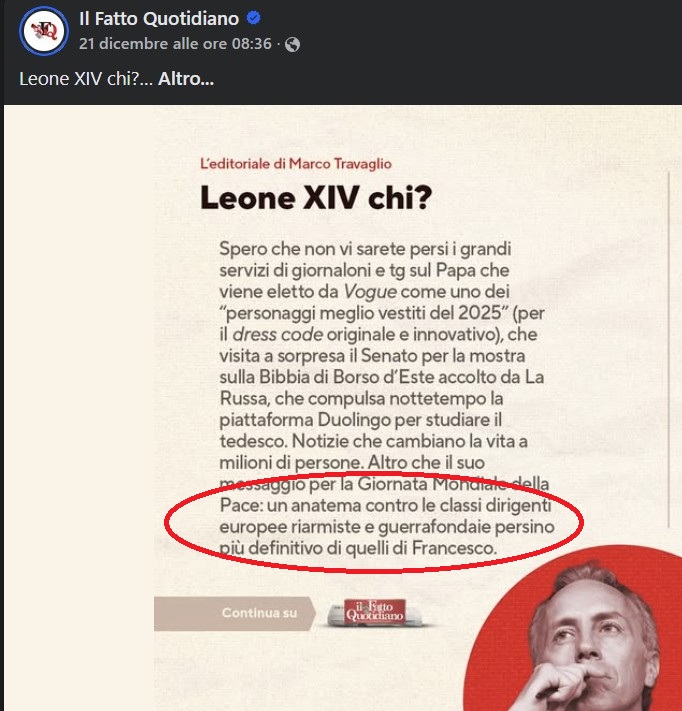Image resolution: width=682 pixels, height=711 pixels.
Task: Click the italic phrase 'dress code'
Action: (278, 335)
